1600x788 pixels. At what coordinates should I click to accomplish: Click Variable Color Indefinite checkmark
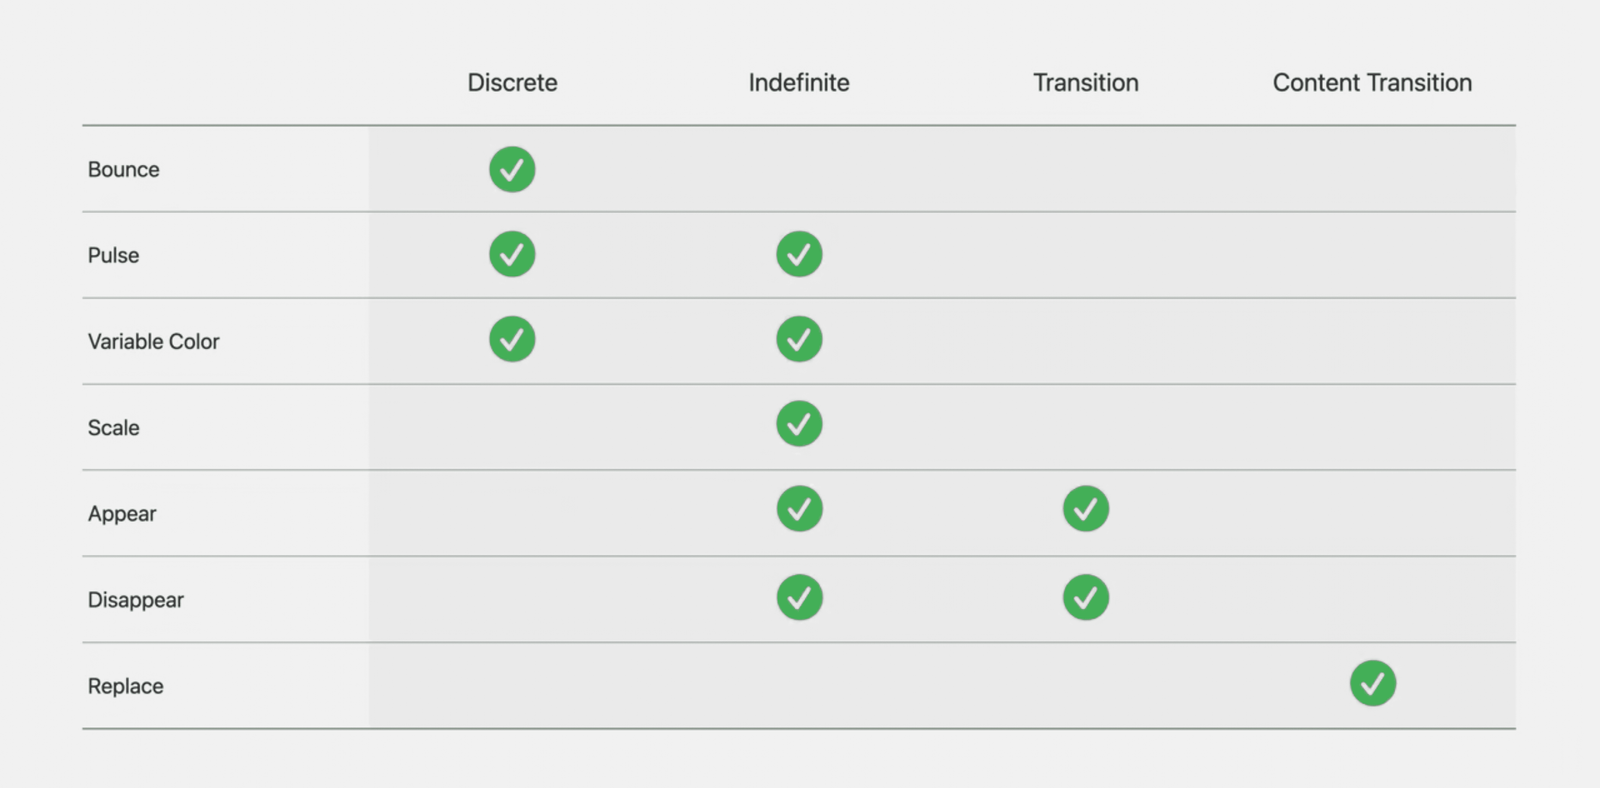[x=799, y=339]
